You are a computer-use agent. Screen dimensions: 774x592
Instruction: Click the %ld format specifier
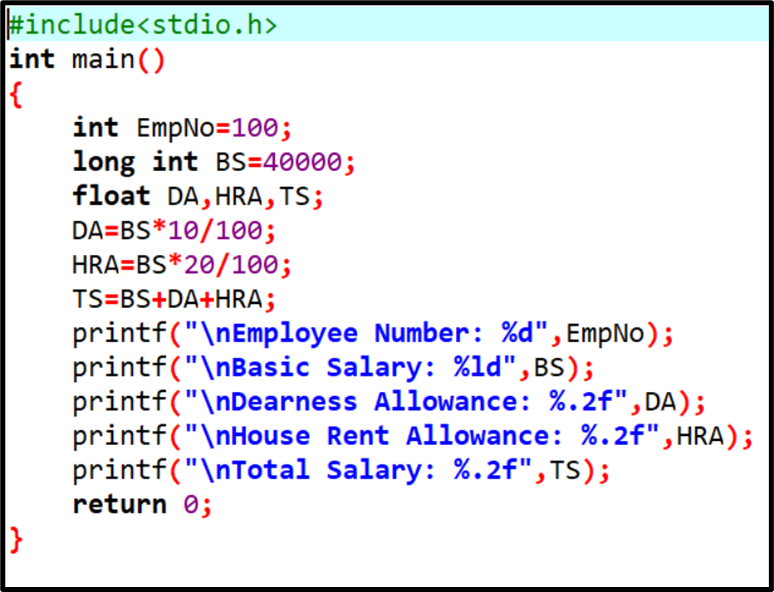[x=478, y=368]
